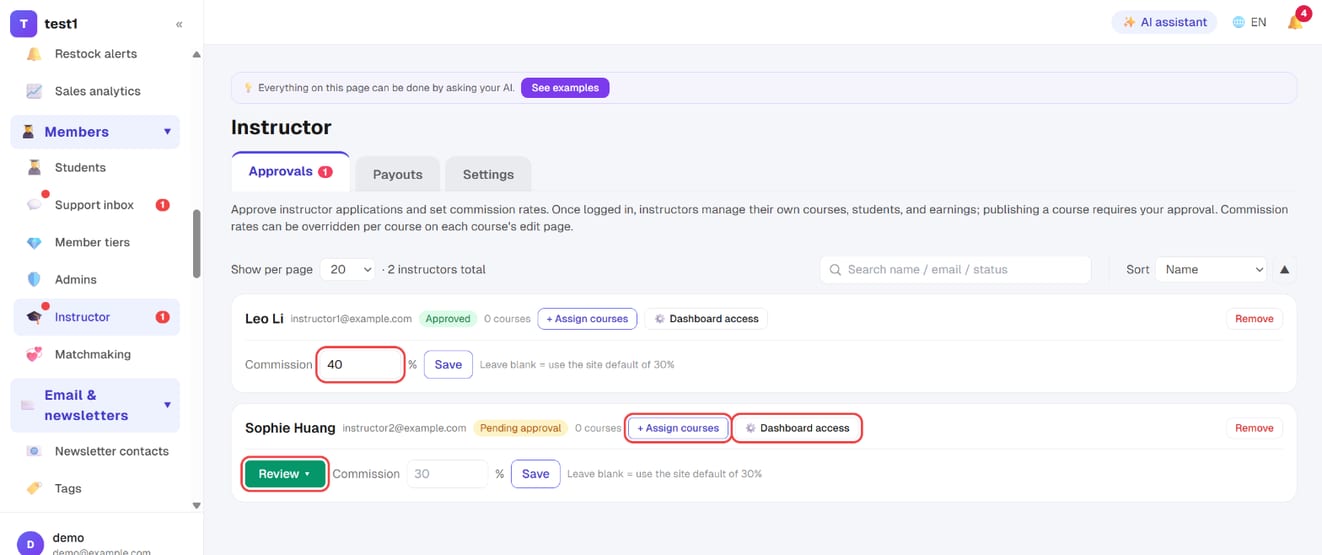Click the globe language icon
This screenshot has width=1322, height=555.
pyautogui.click(x=1238, y=22)
